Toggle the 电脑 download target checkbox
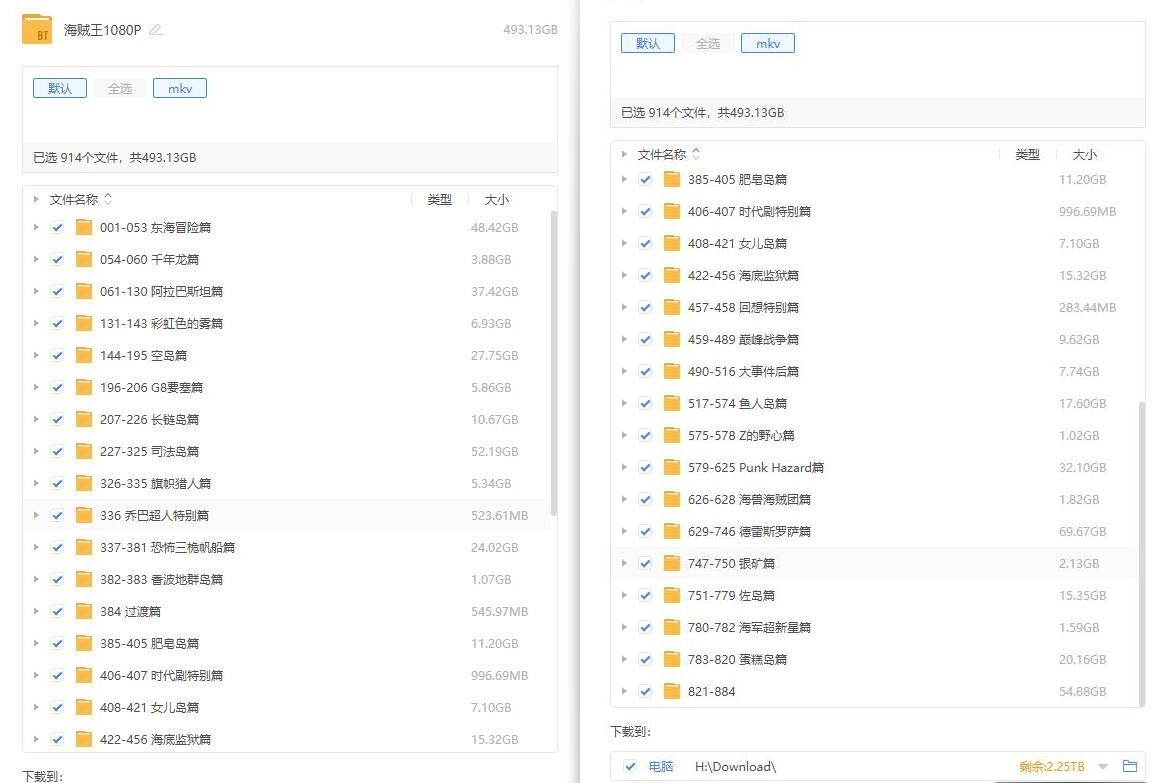1161x783 pixels. point(629,766)
